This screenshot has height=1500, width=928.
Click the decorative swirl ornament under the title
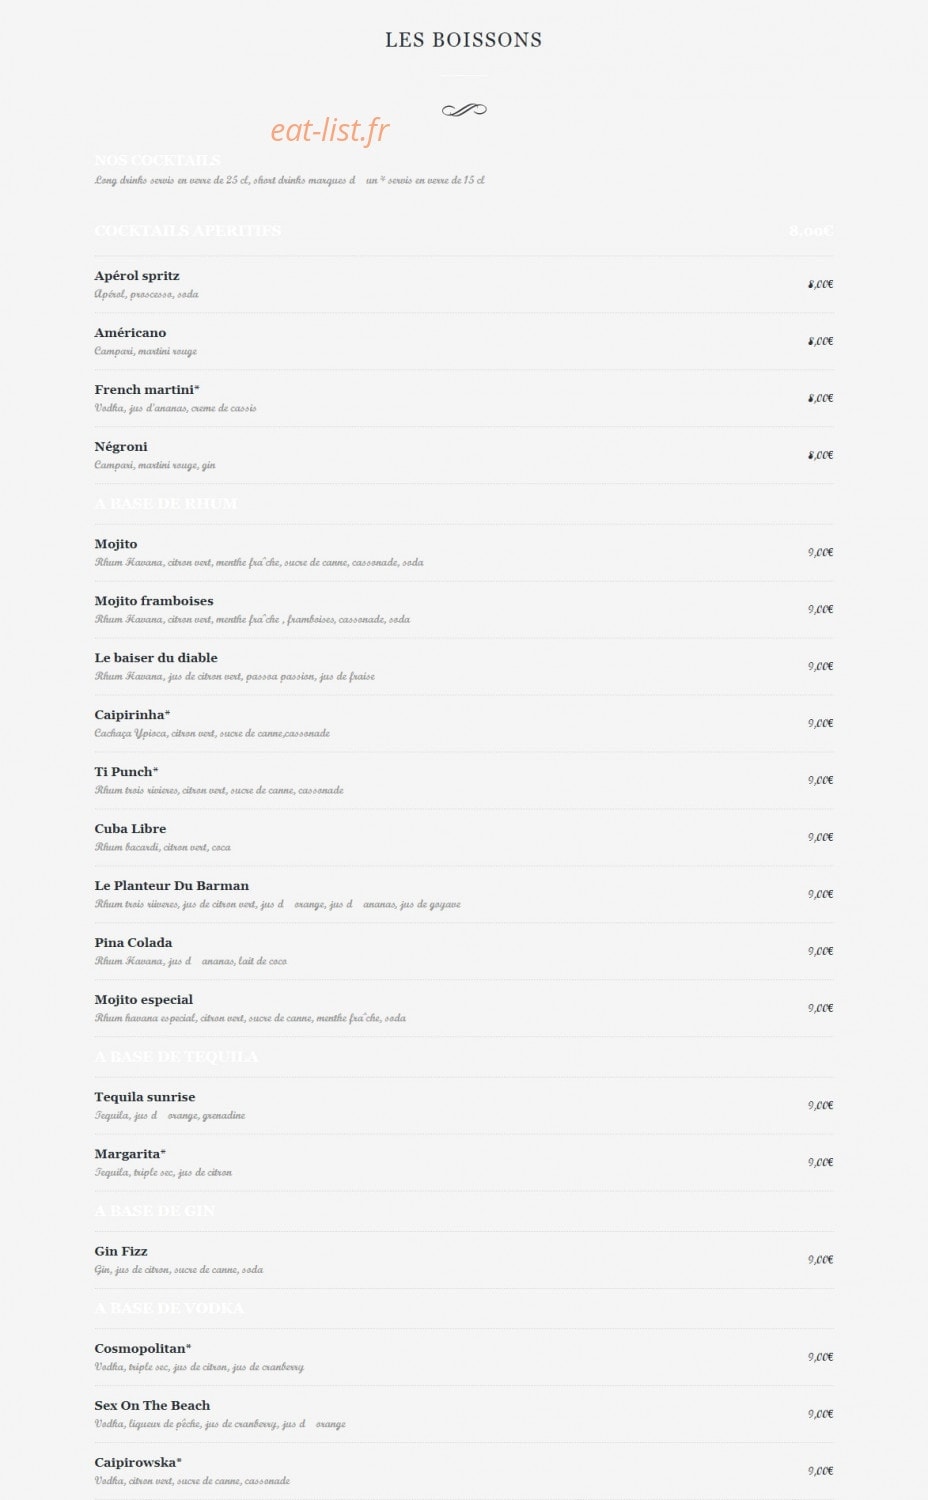coord(464,110)
